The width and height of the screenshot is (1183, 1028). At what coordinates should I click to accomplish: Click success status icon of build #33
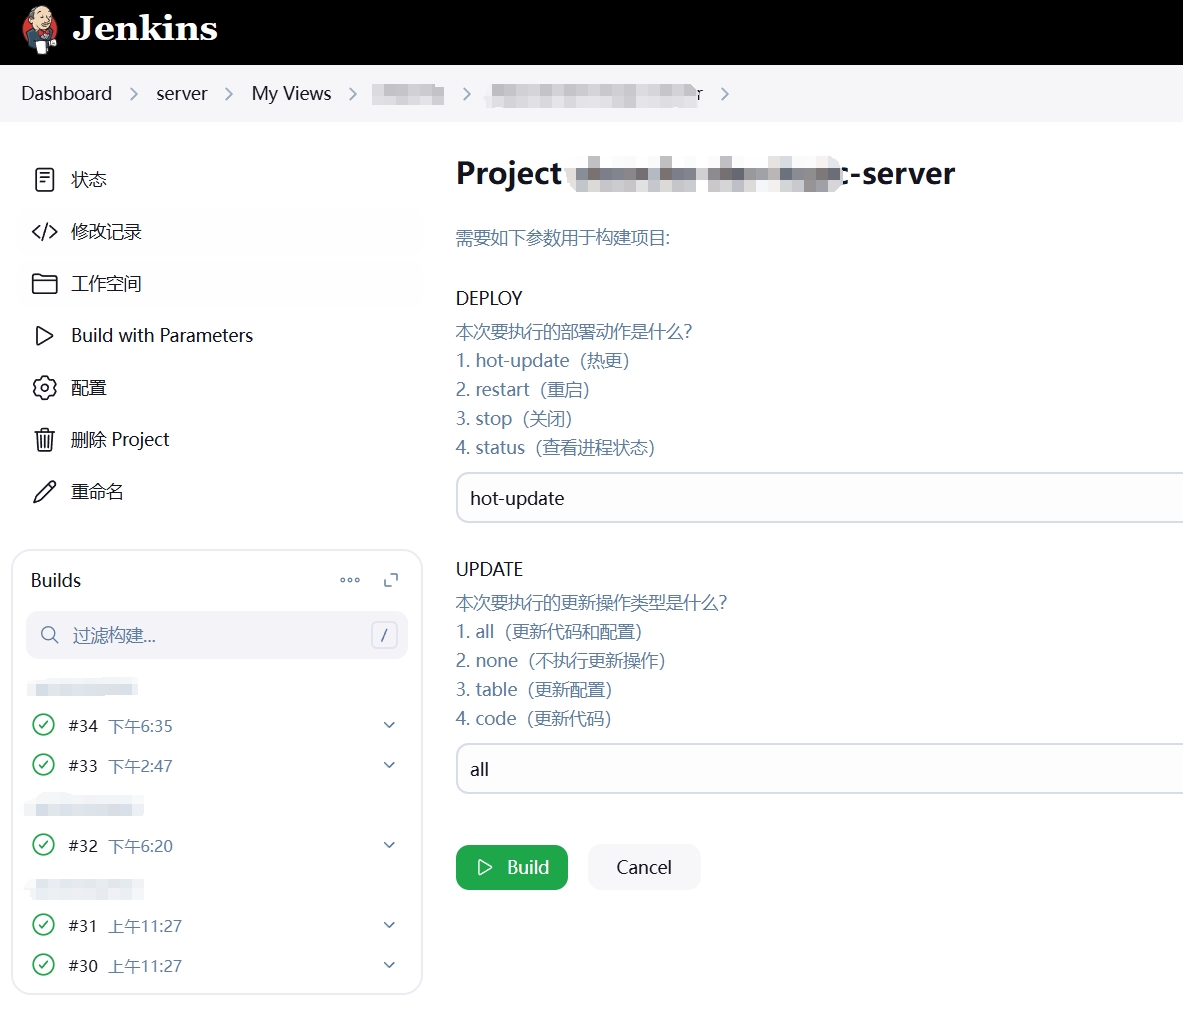44,765
